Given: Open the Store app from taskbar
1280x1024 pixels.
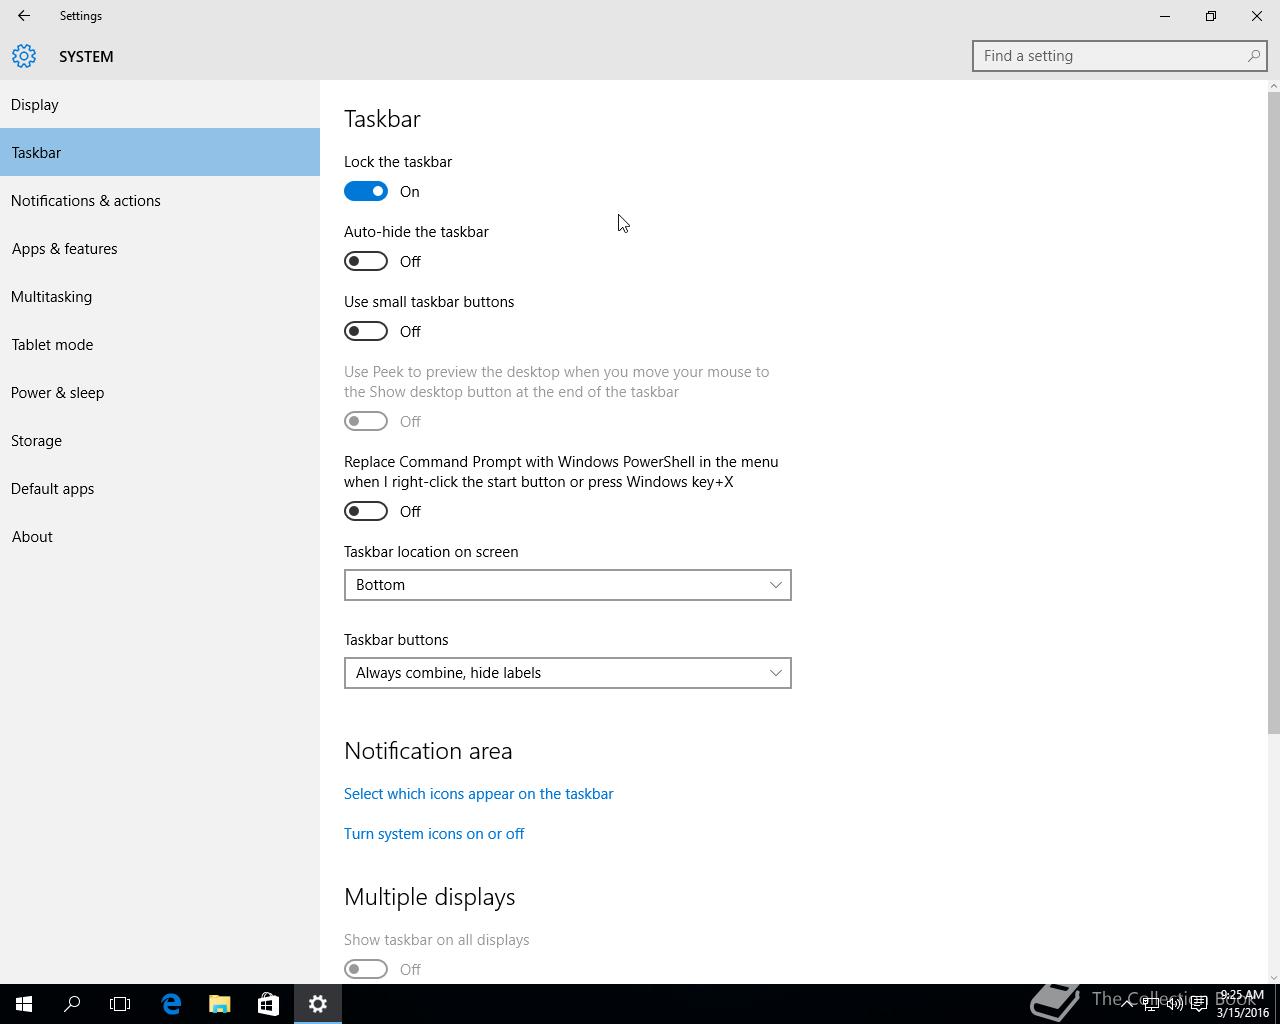Looking at the screenshot, I should tap(268, 1004).
